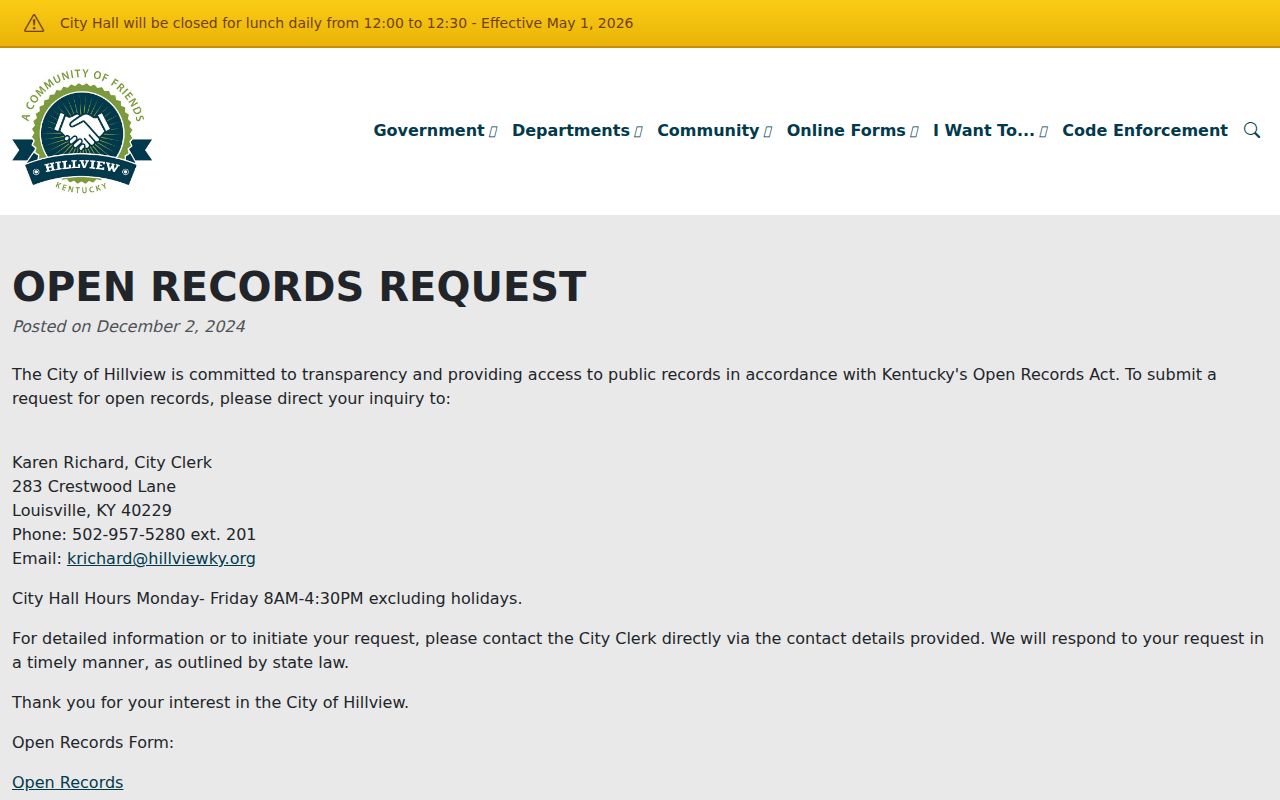Click the City Hall lunch closure notice text
This screenshot has height=800, width=1280.
pos(346,23)
